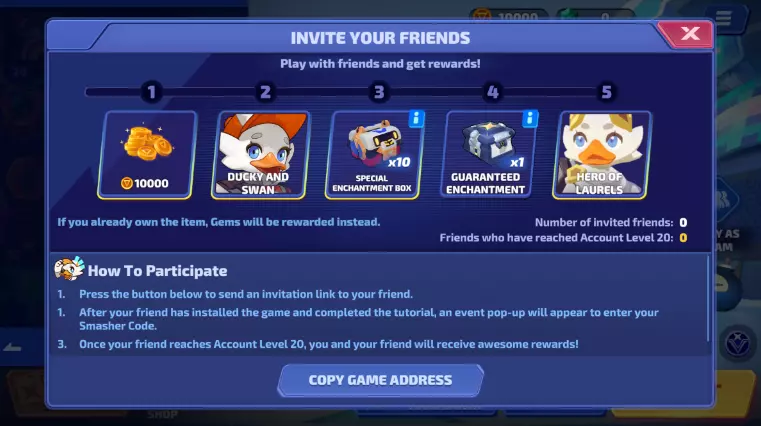761x426 pixels.
Task: Select the Guaranteed Enchantment chest reward
Action: click(x=488, y=155)
